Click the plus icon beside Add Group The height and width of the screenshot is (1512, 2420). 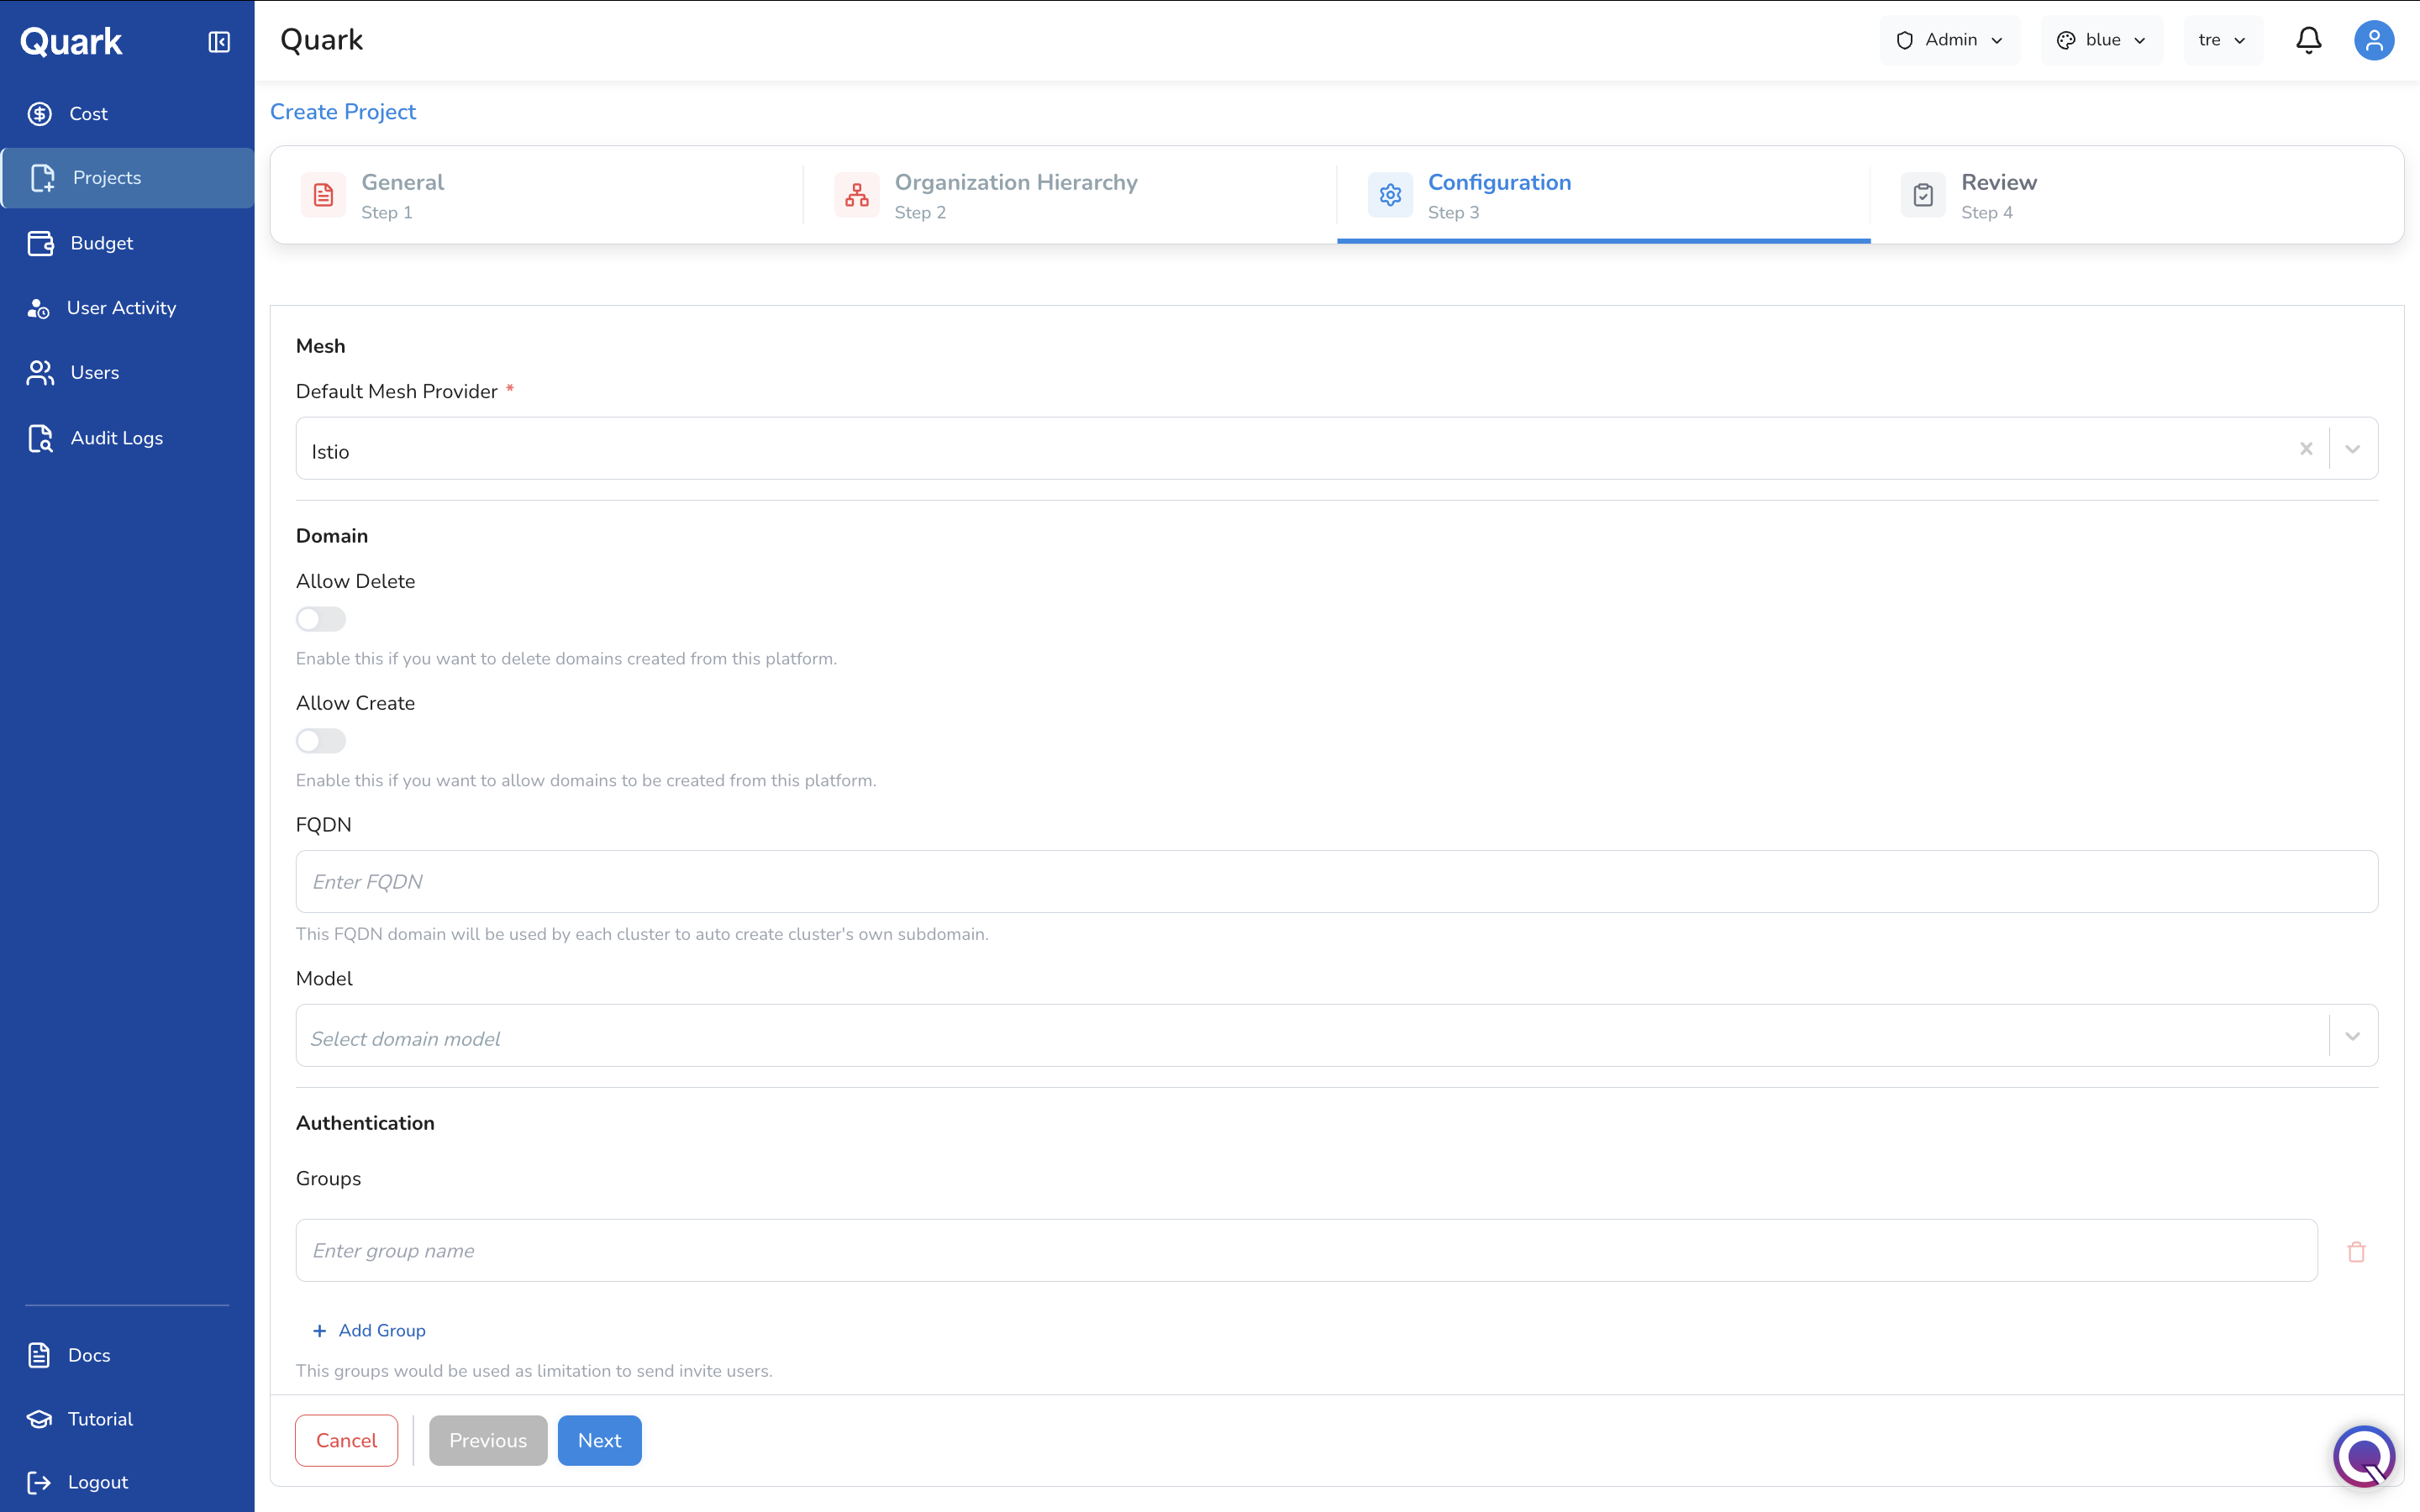click(320, 1331)
